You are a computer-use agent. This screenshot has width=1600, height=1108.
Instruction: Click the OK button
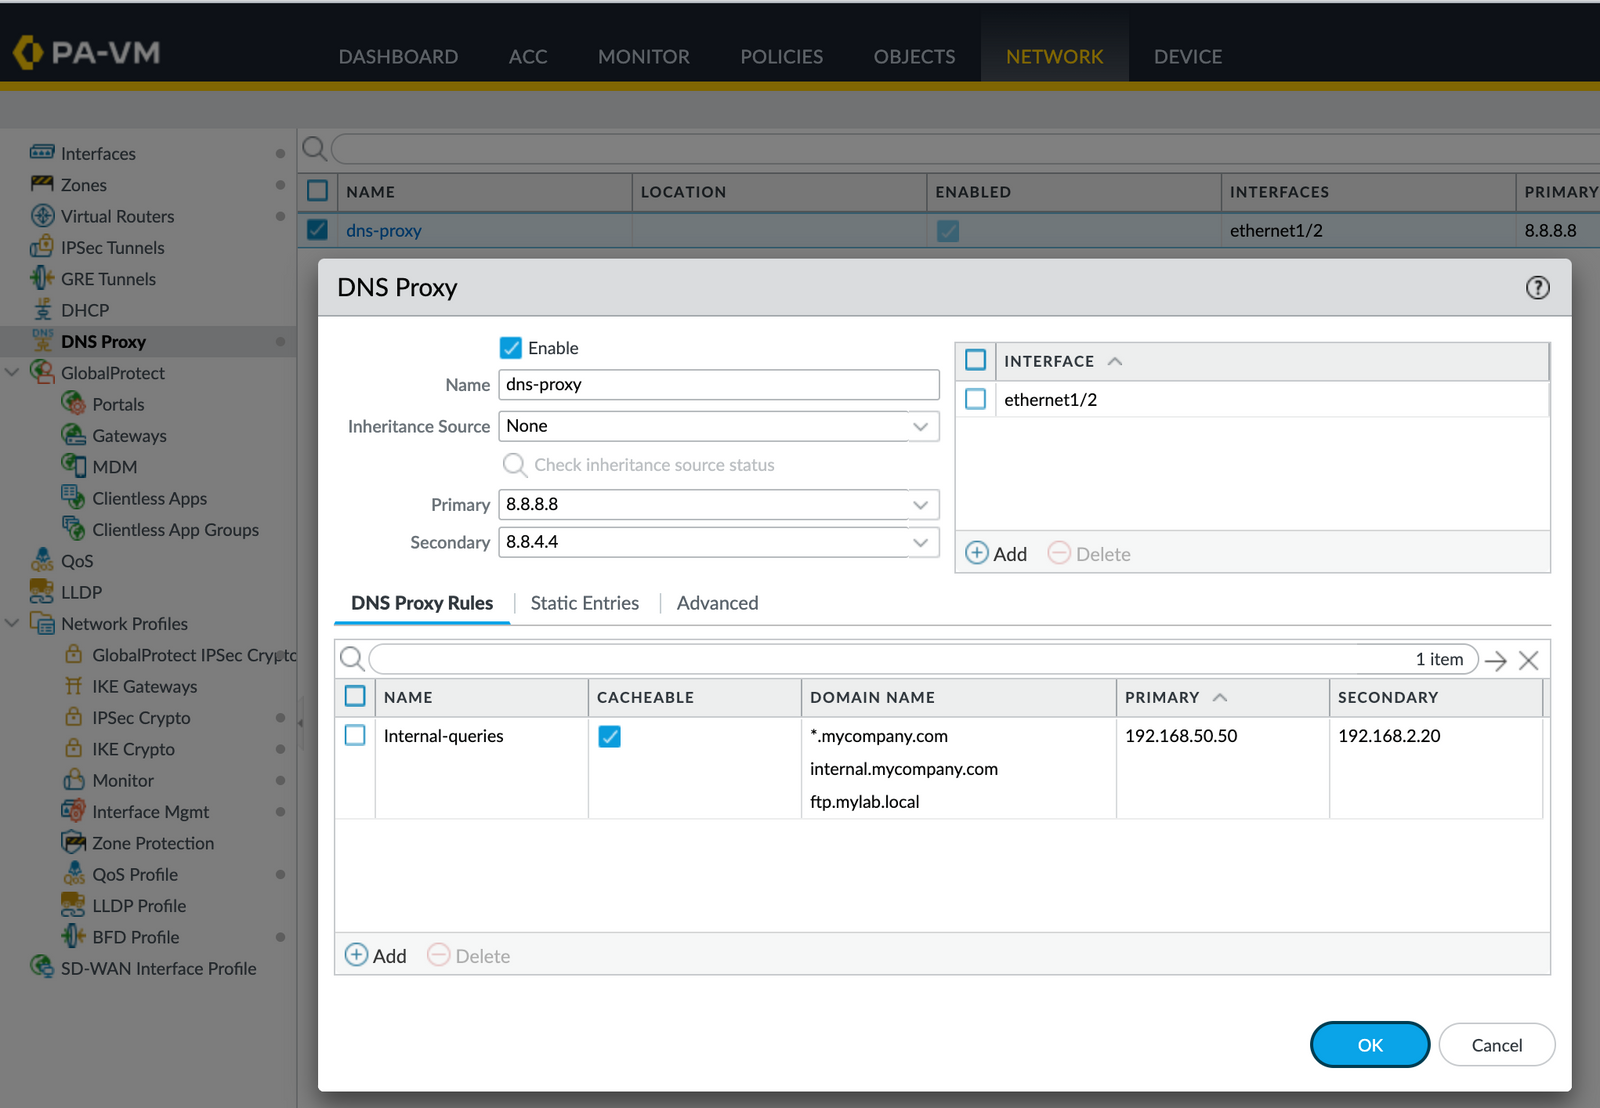tap(1369, 1044)
